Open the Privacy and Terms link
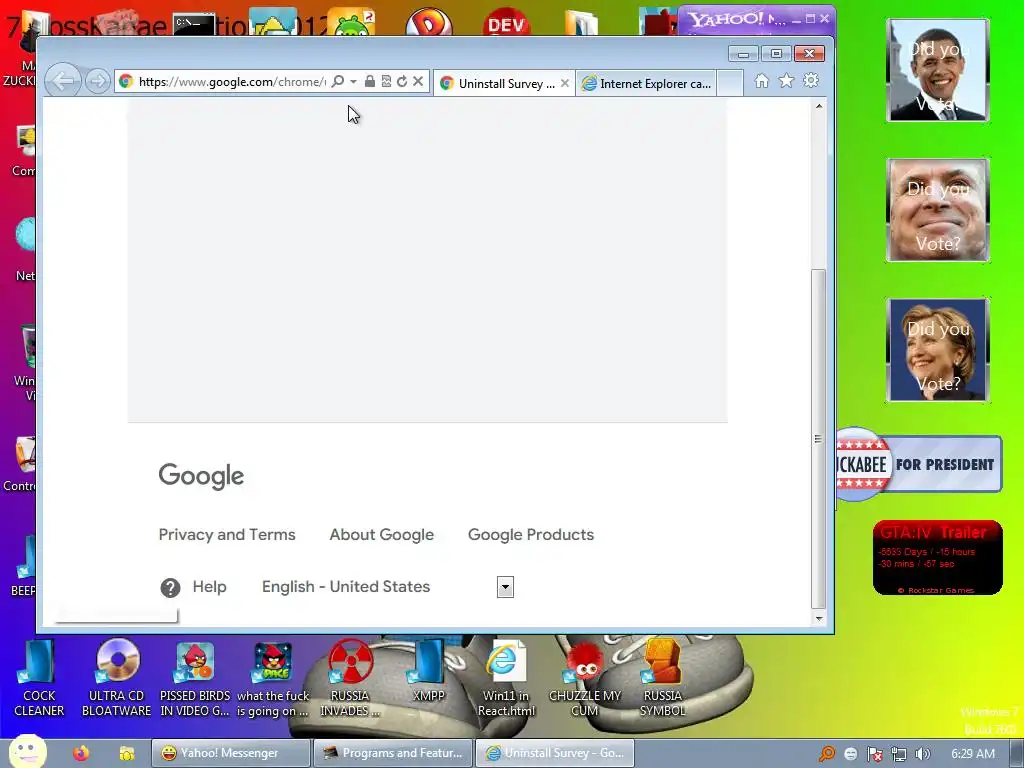This screenshot has height=768, width=1024. tap(227, 535)
